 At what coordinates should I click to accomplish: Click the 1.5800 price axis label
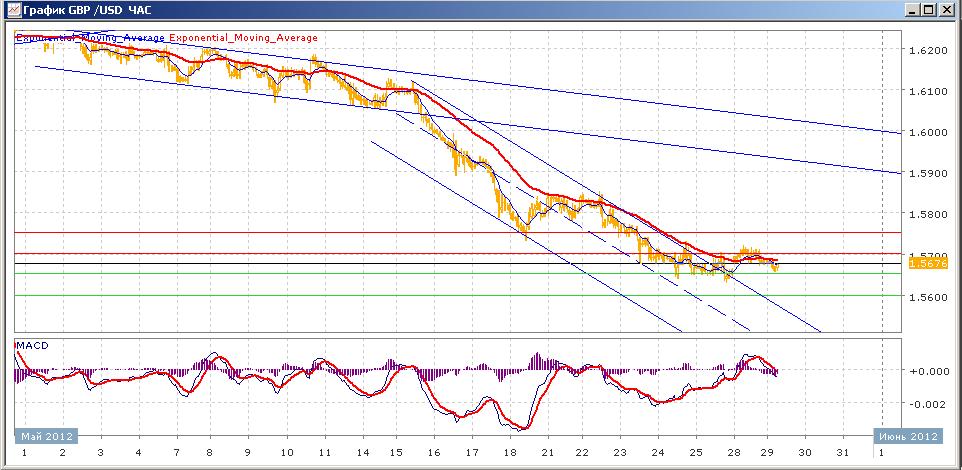(928, 214)
